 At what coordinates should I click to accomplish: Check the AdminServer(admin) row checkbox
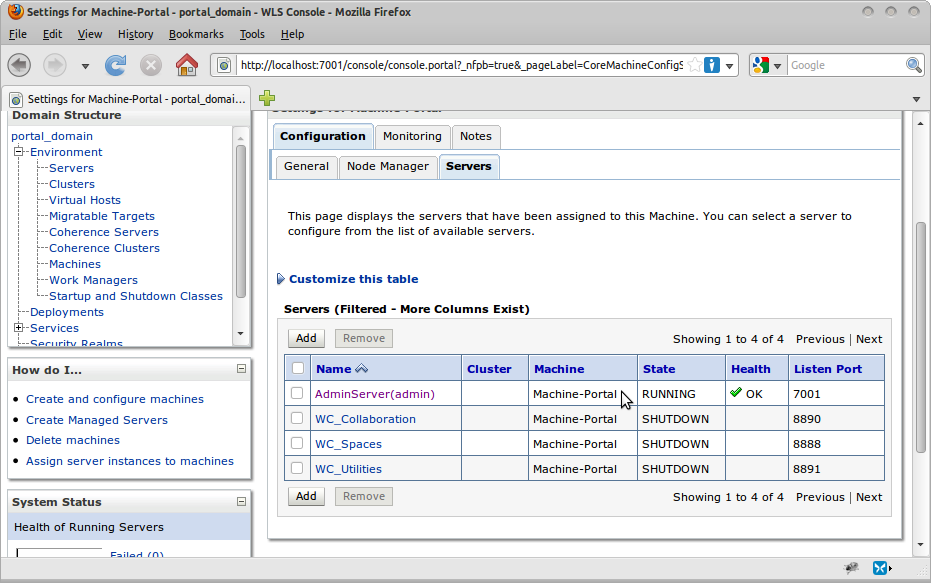click(x=297, y=393)
